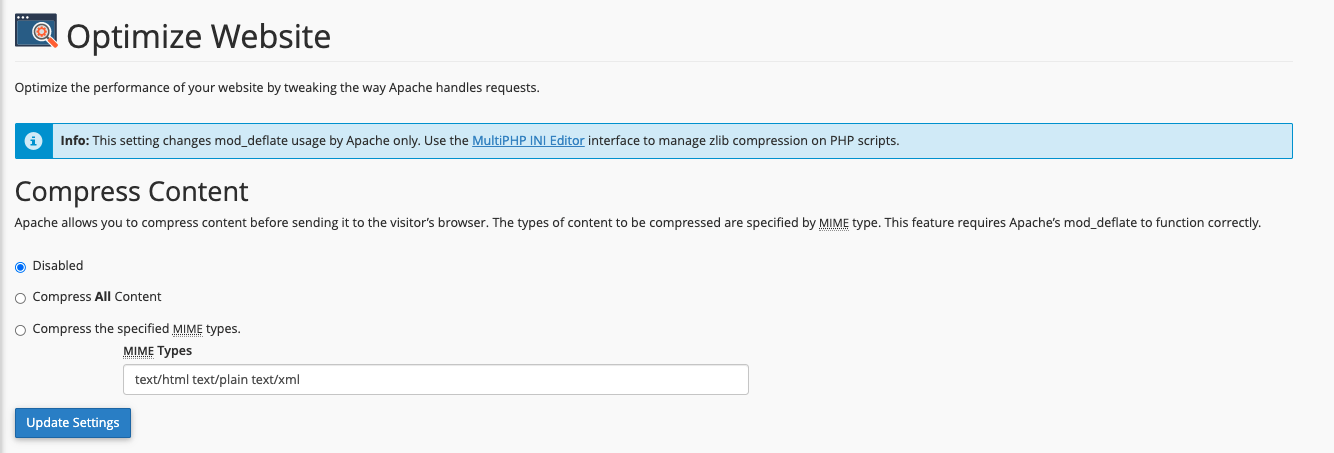Select the Disabled radio button
Viewport: 1334px width, 453px height.
20,267
